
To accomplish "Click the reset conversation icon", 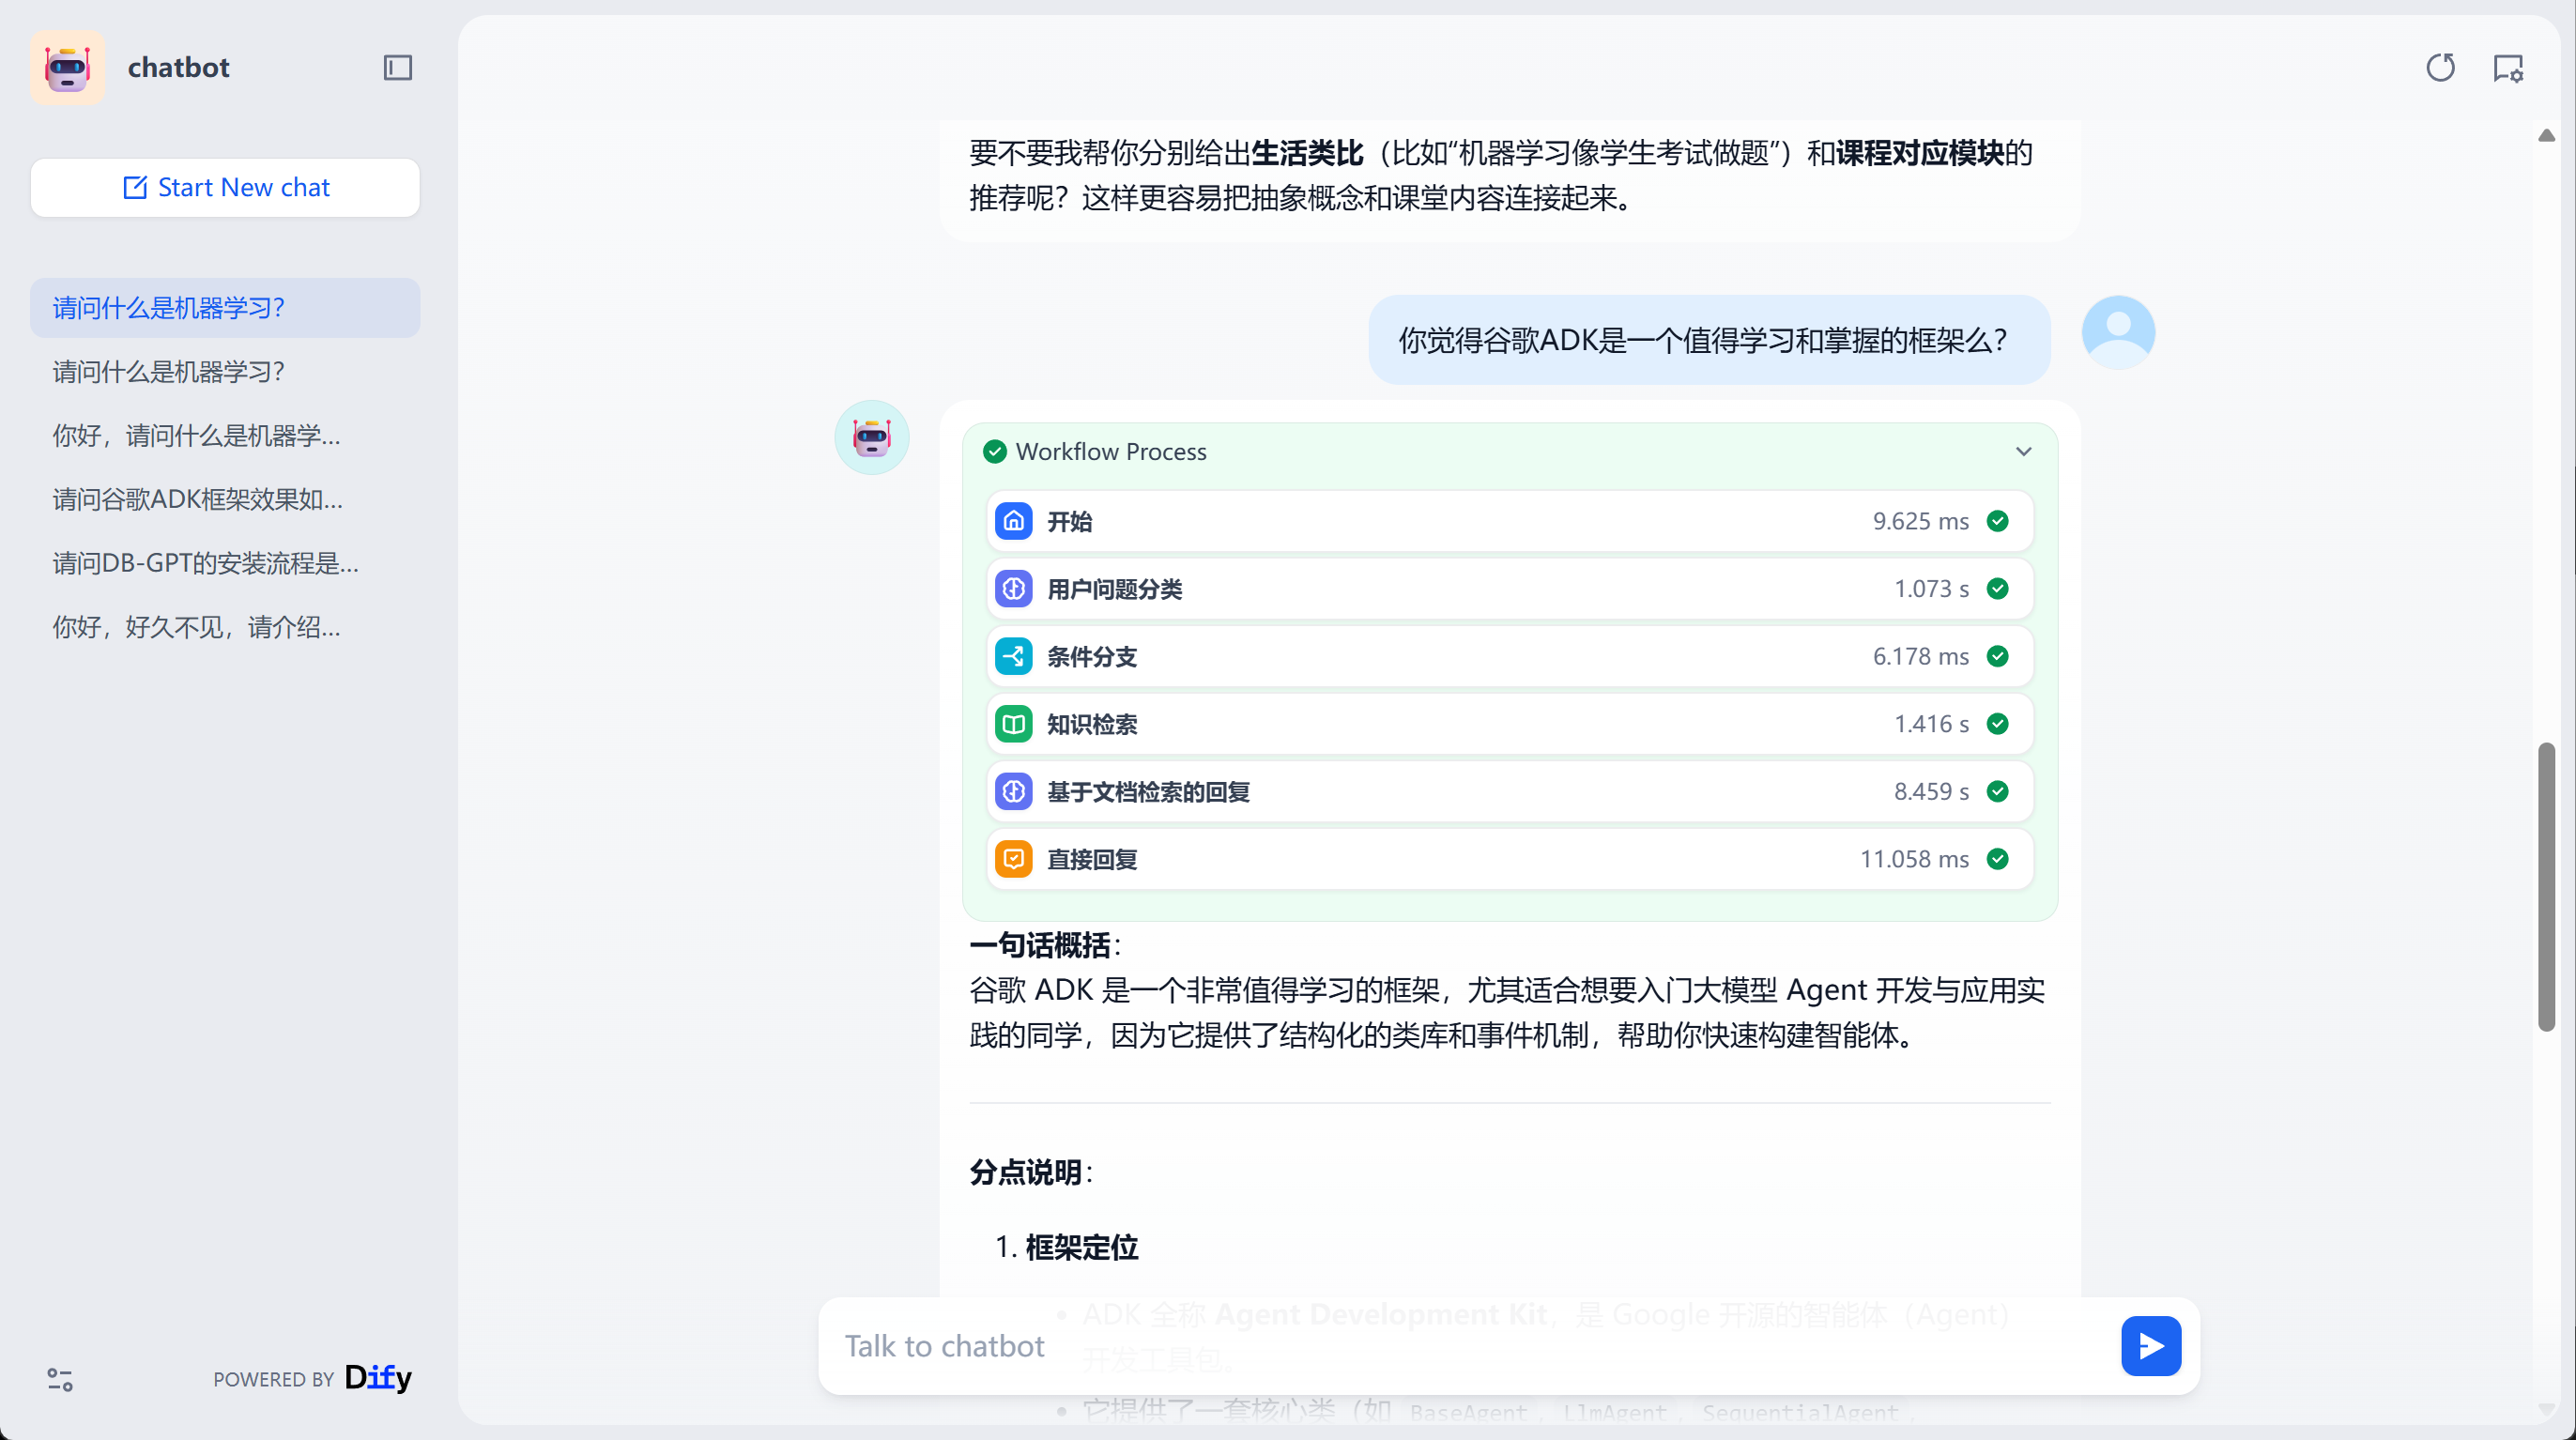I will click(x=2440, y=67).
